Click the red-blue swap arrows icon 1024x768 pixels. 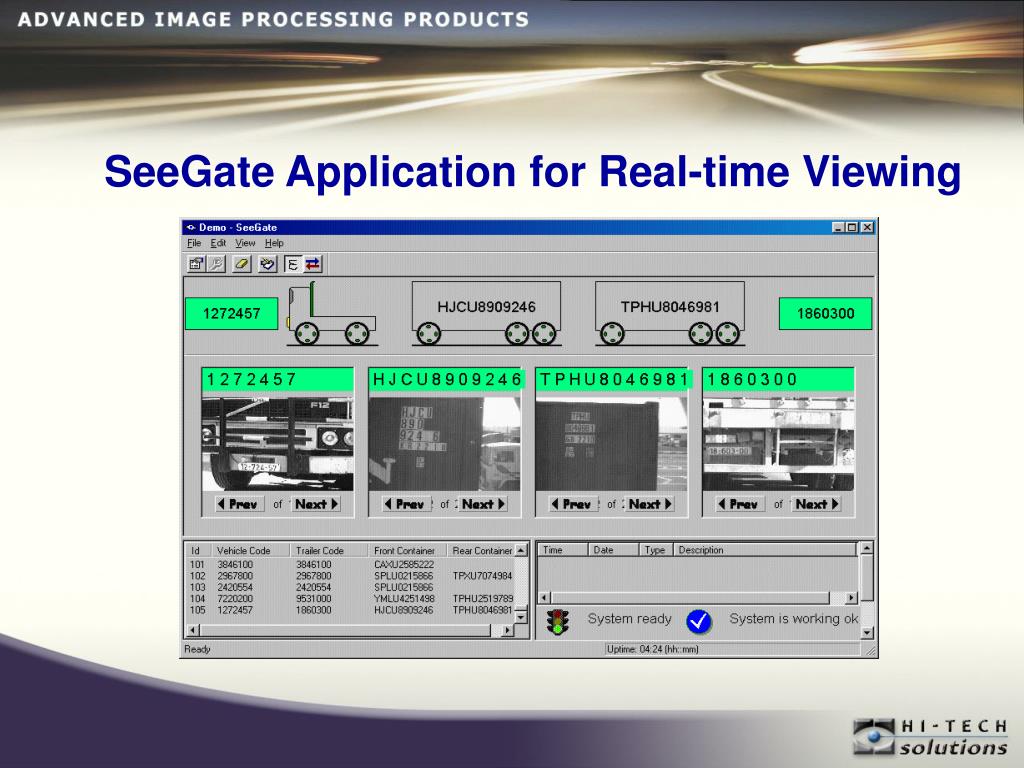(313, 264)
